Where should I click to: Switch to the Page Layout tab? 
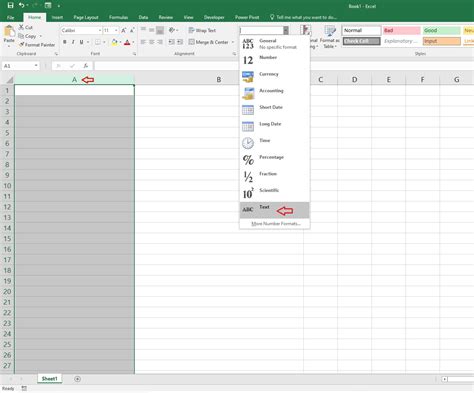point(86,17)
